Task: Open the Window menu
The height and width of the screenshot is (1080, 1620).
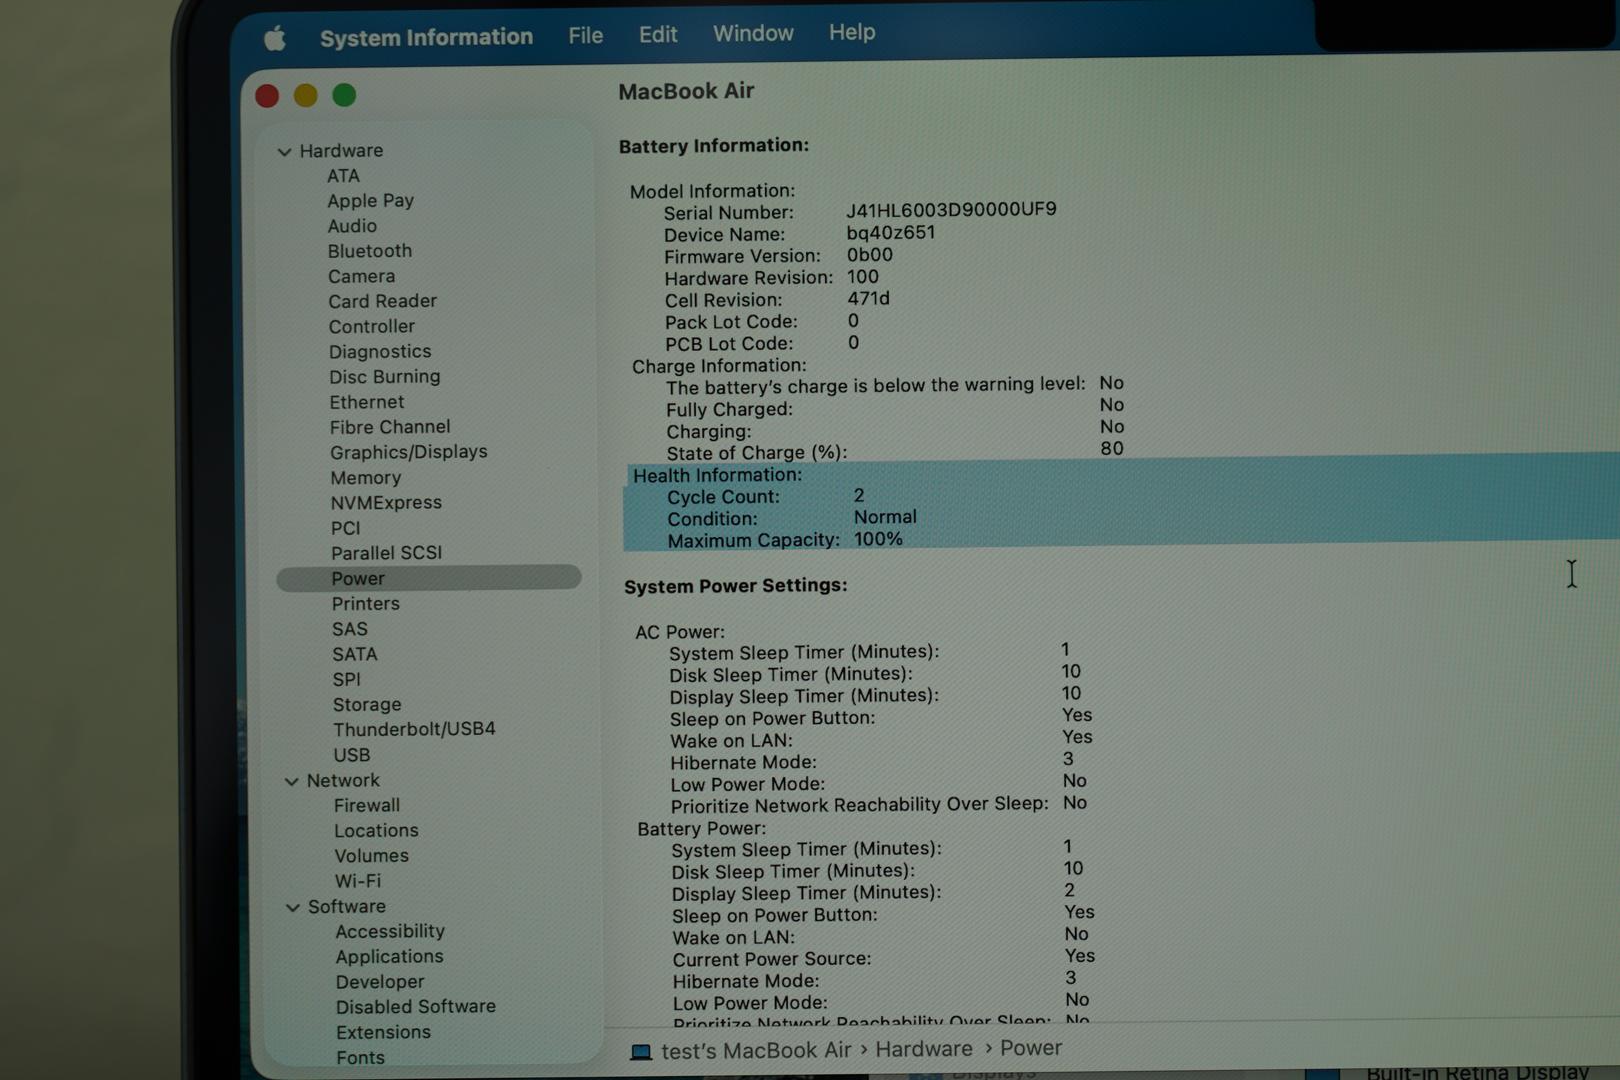Action: pos(753,33)
